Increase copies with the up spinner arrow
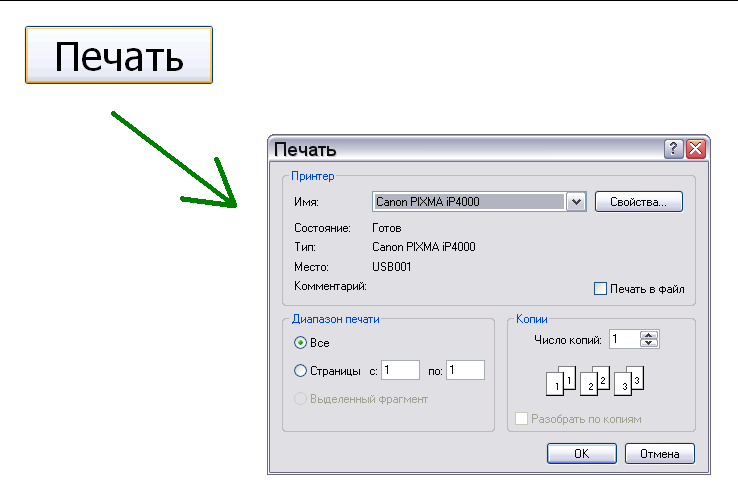This screenshot has height=503, width=738. tap(649, 335)
